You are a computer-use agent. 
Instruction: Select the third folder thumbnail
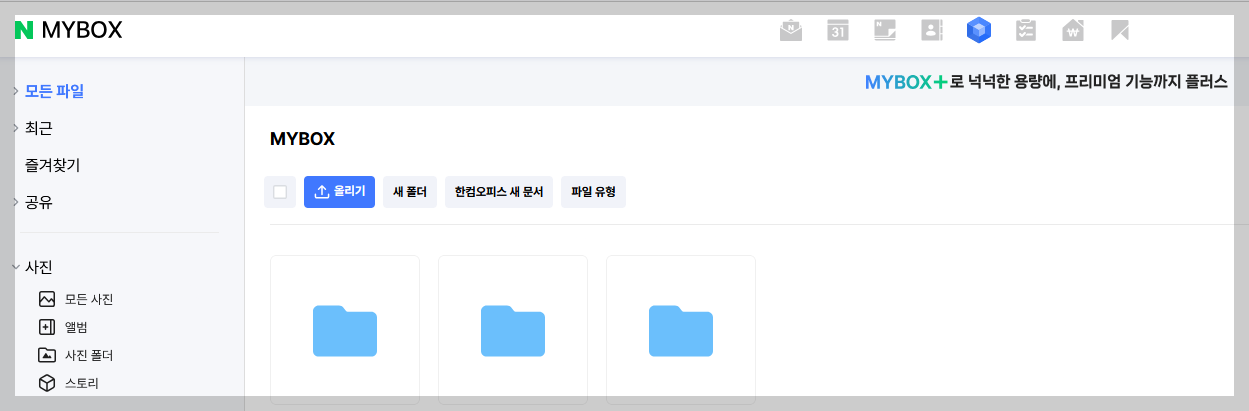[x=681, y=330]
